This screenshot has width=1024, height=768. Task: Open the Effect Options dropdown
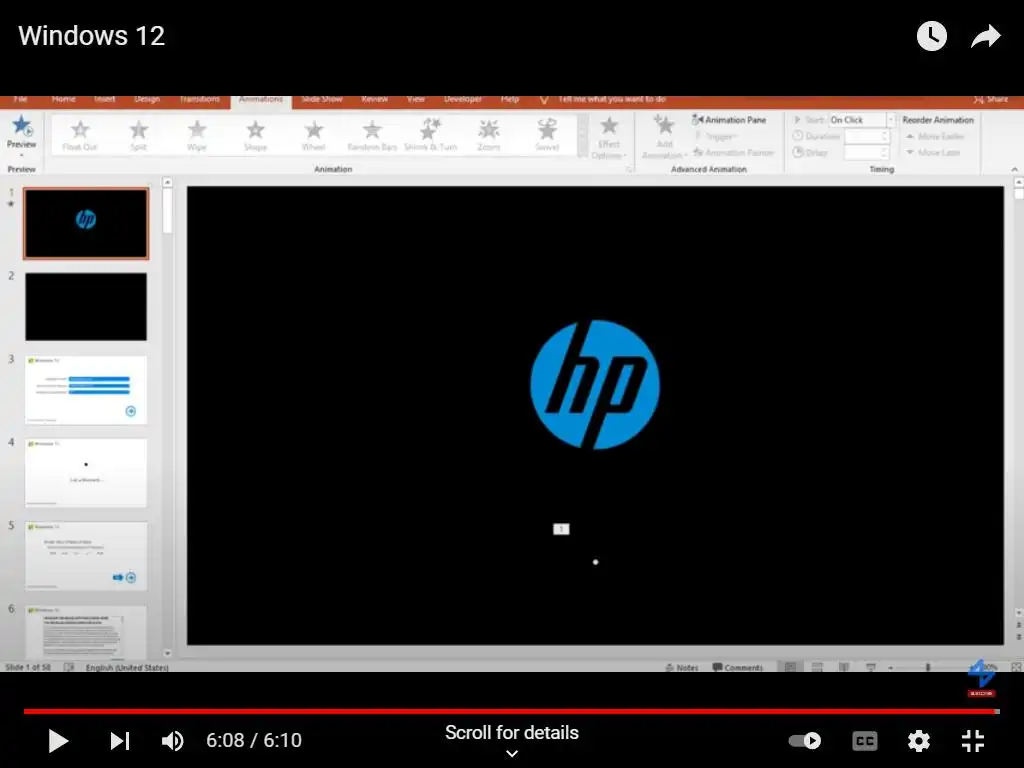(609, 137)
